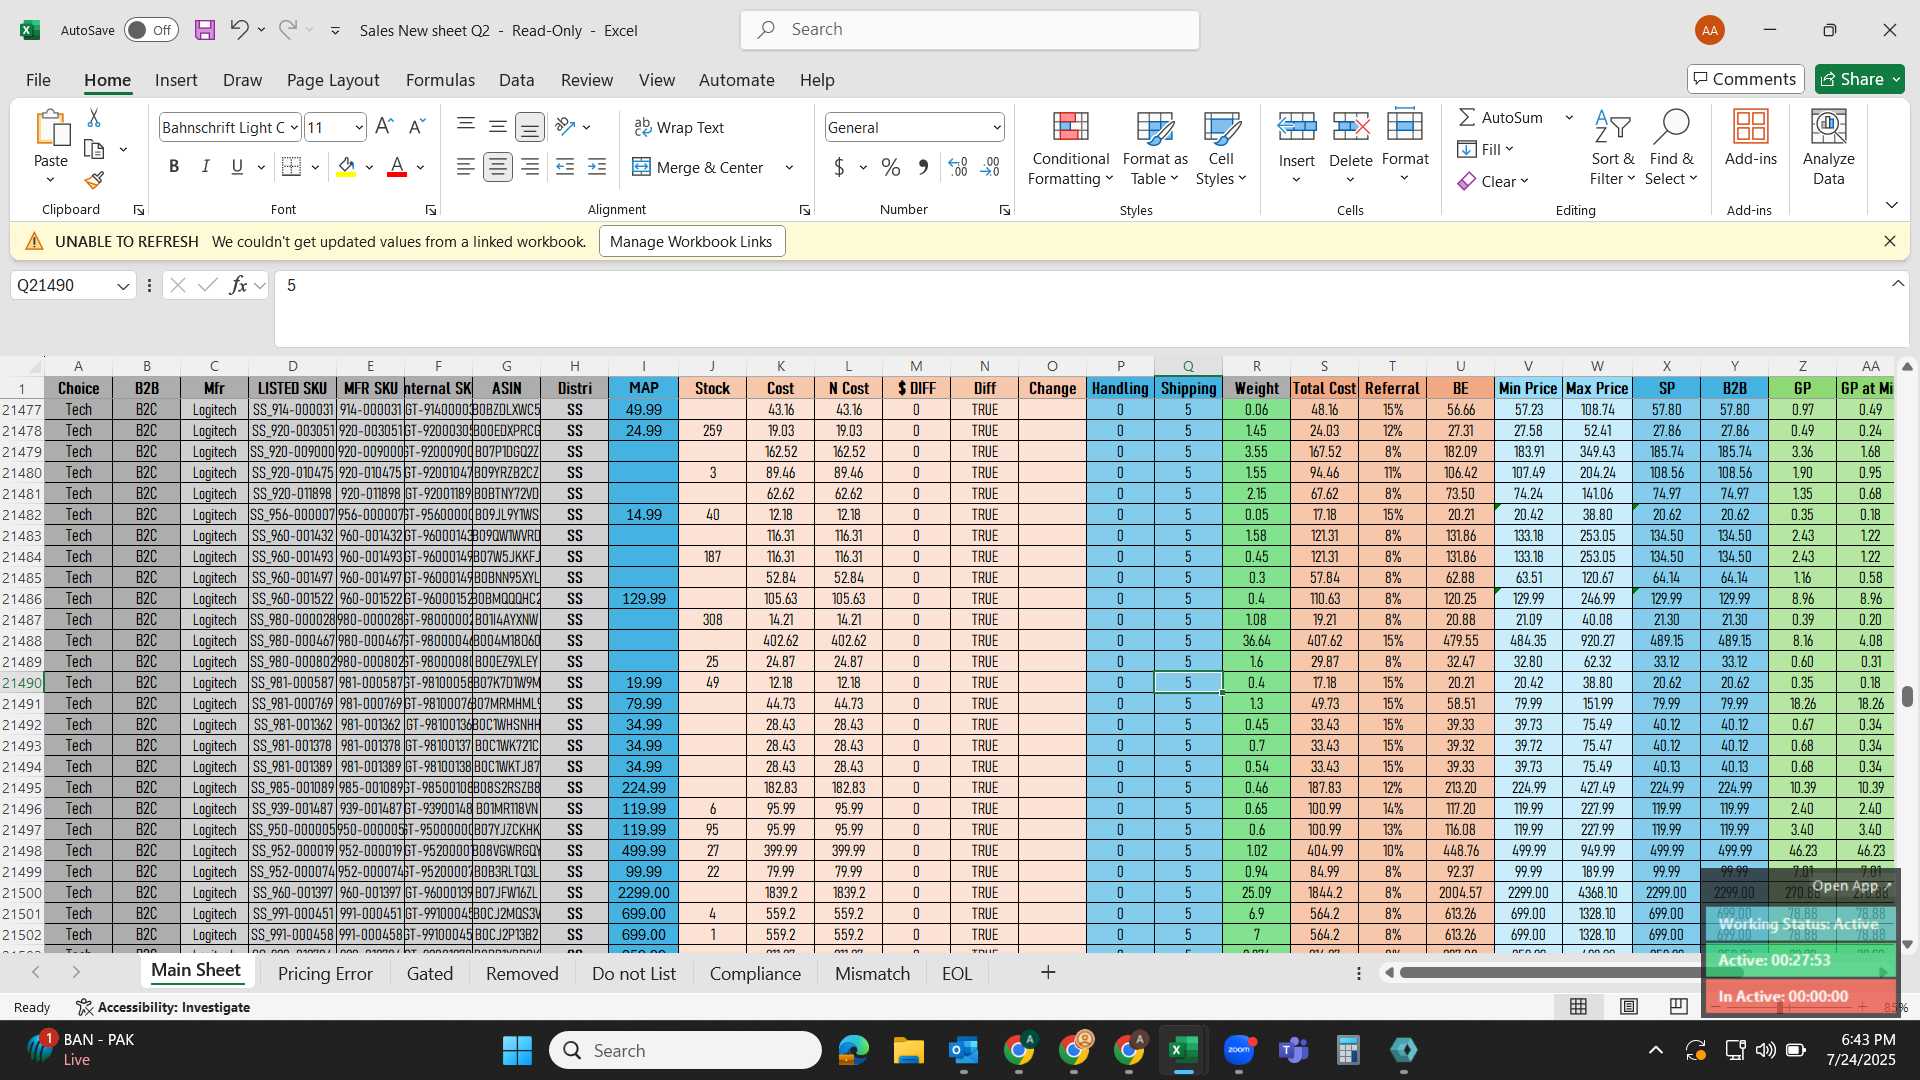The width and height of the screenshot is (1920, 1080).
Task: Toggle Middle Align vertical alignment
Action: 497,126
